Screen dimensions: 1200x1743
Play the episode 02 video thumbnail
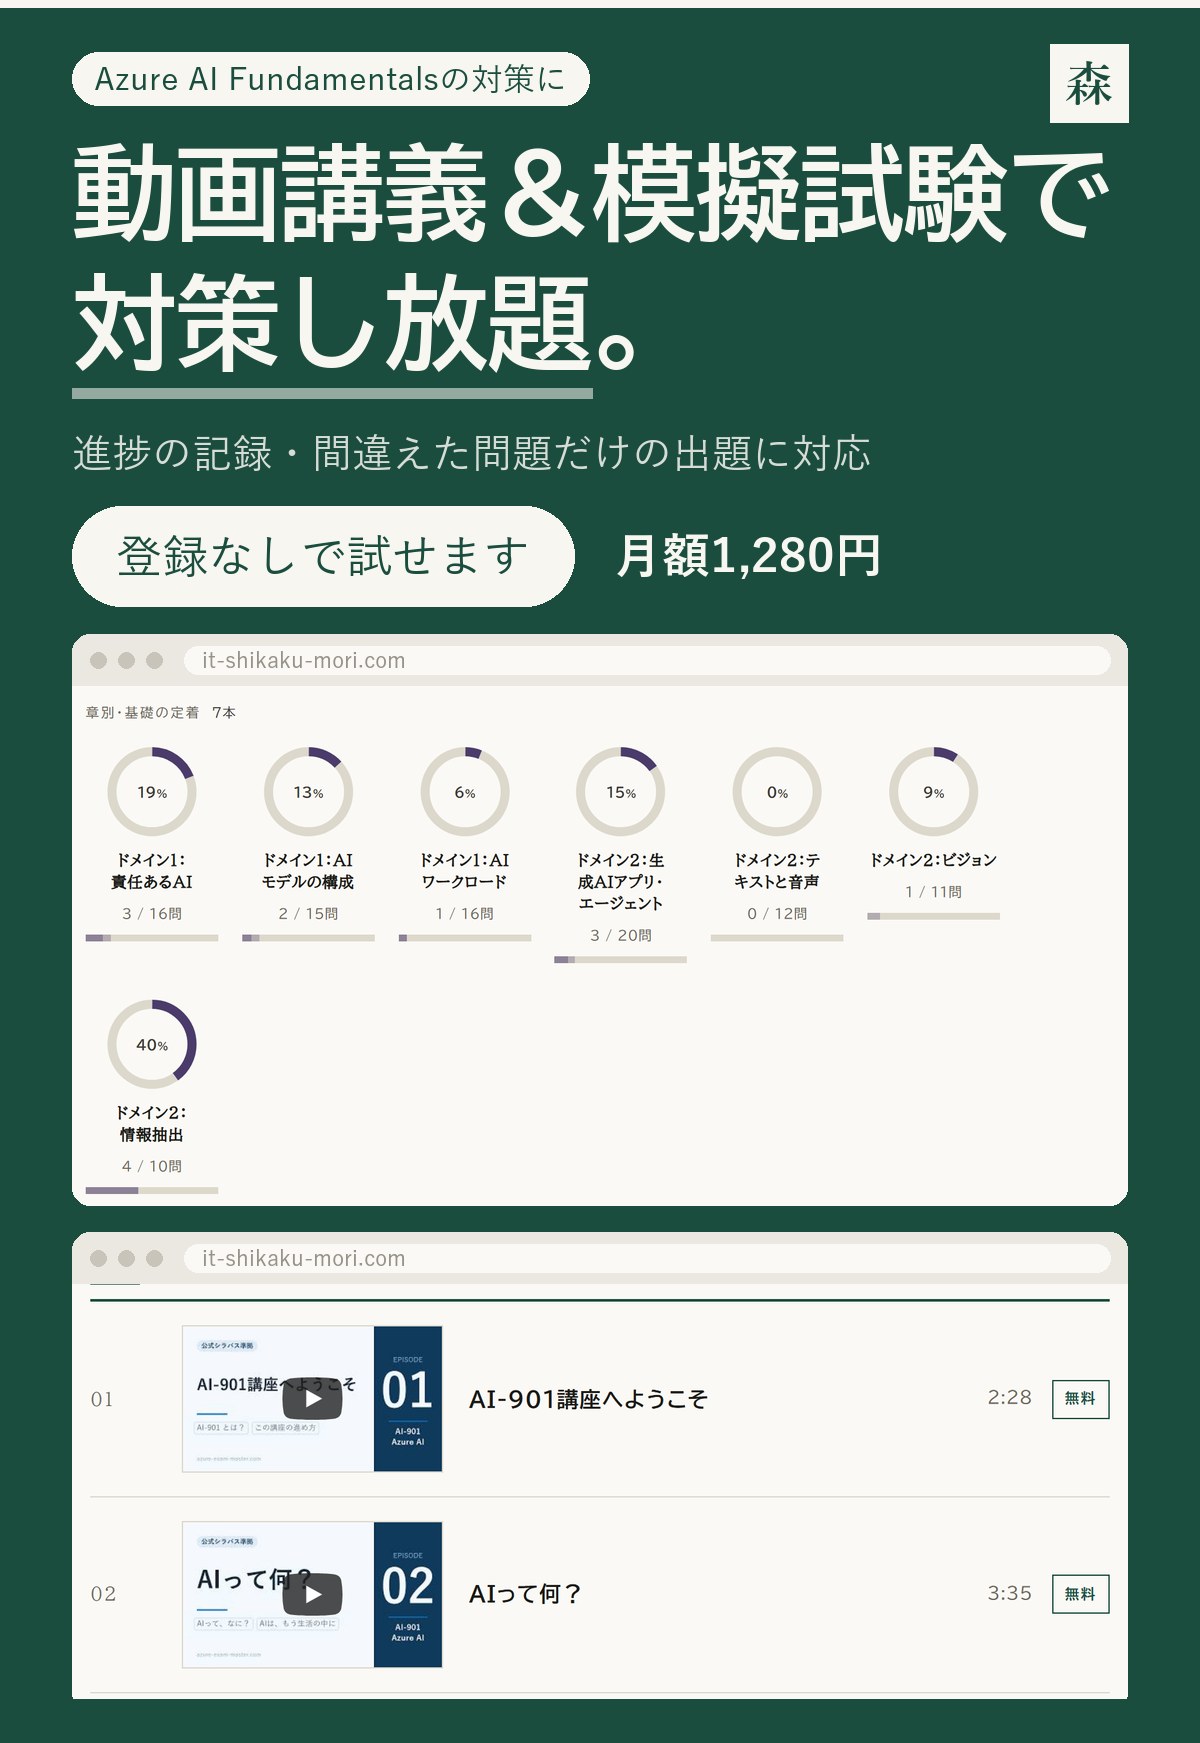pyautogui.click(x=313, y=1594)
